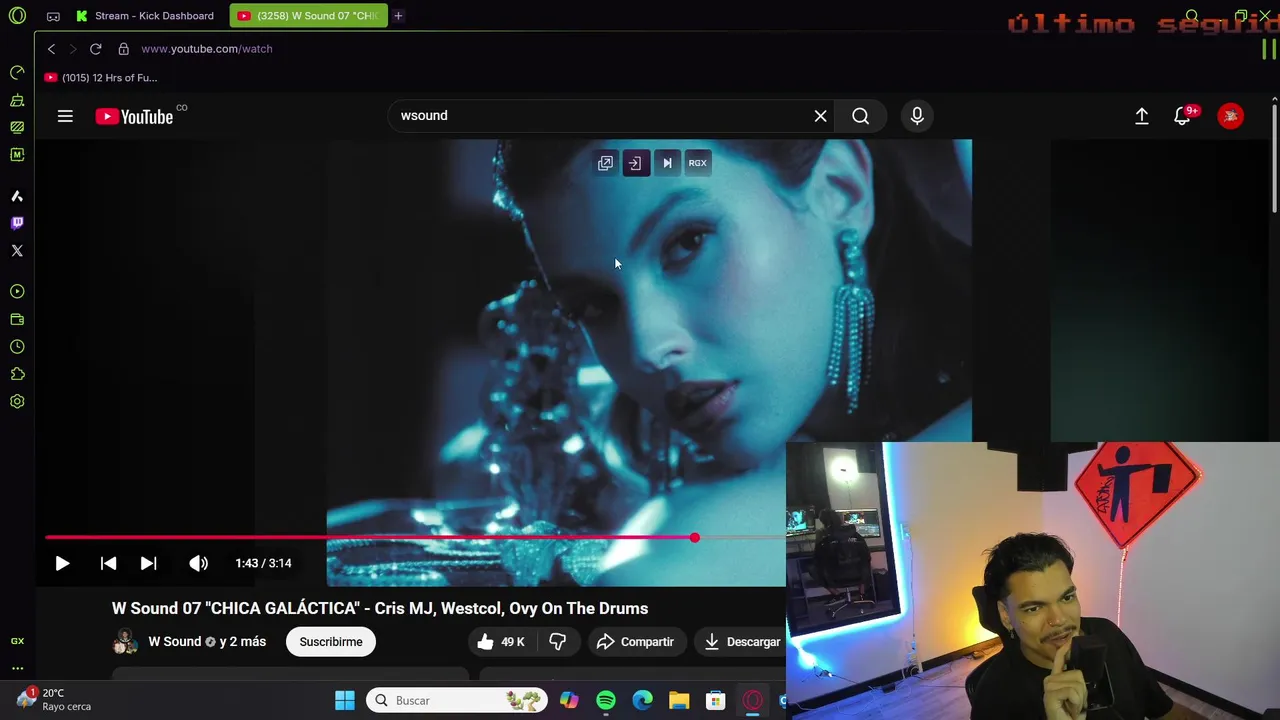View site security lock icon
Viewport: 1280px width, 720px height.
click(123, 49)
